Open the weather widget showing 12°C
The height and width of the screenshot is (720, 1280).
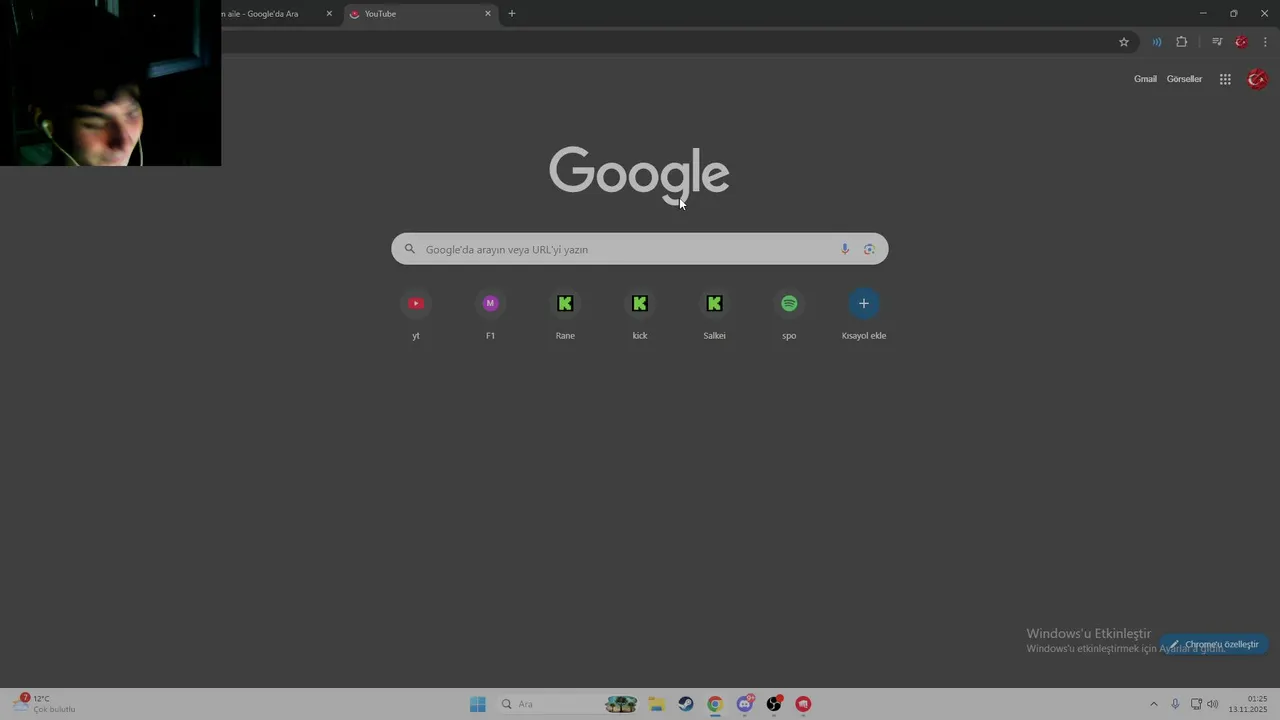(44, 704)
